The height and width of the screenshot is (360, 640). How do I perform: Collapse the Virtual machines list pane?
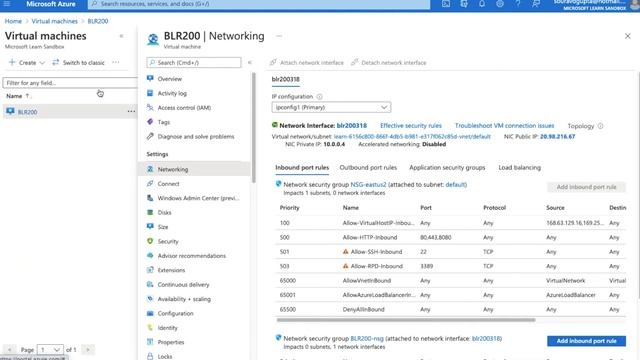[121, 36]
